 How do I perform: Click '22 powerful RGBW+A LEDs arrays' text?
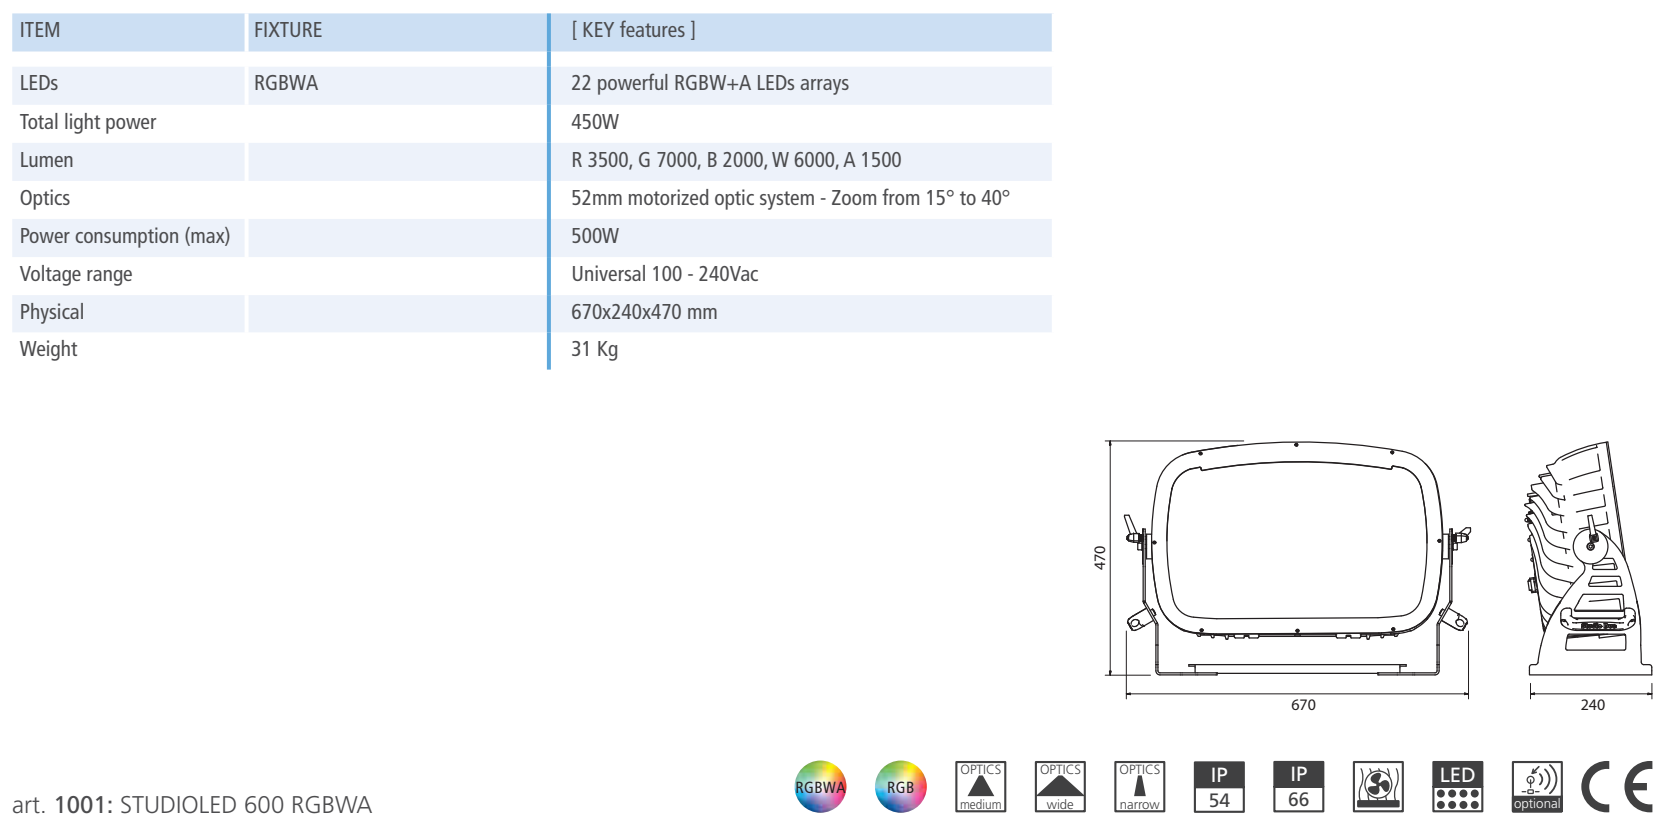pyautogui.click(x=710, y=83)
